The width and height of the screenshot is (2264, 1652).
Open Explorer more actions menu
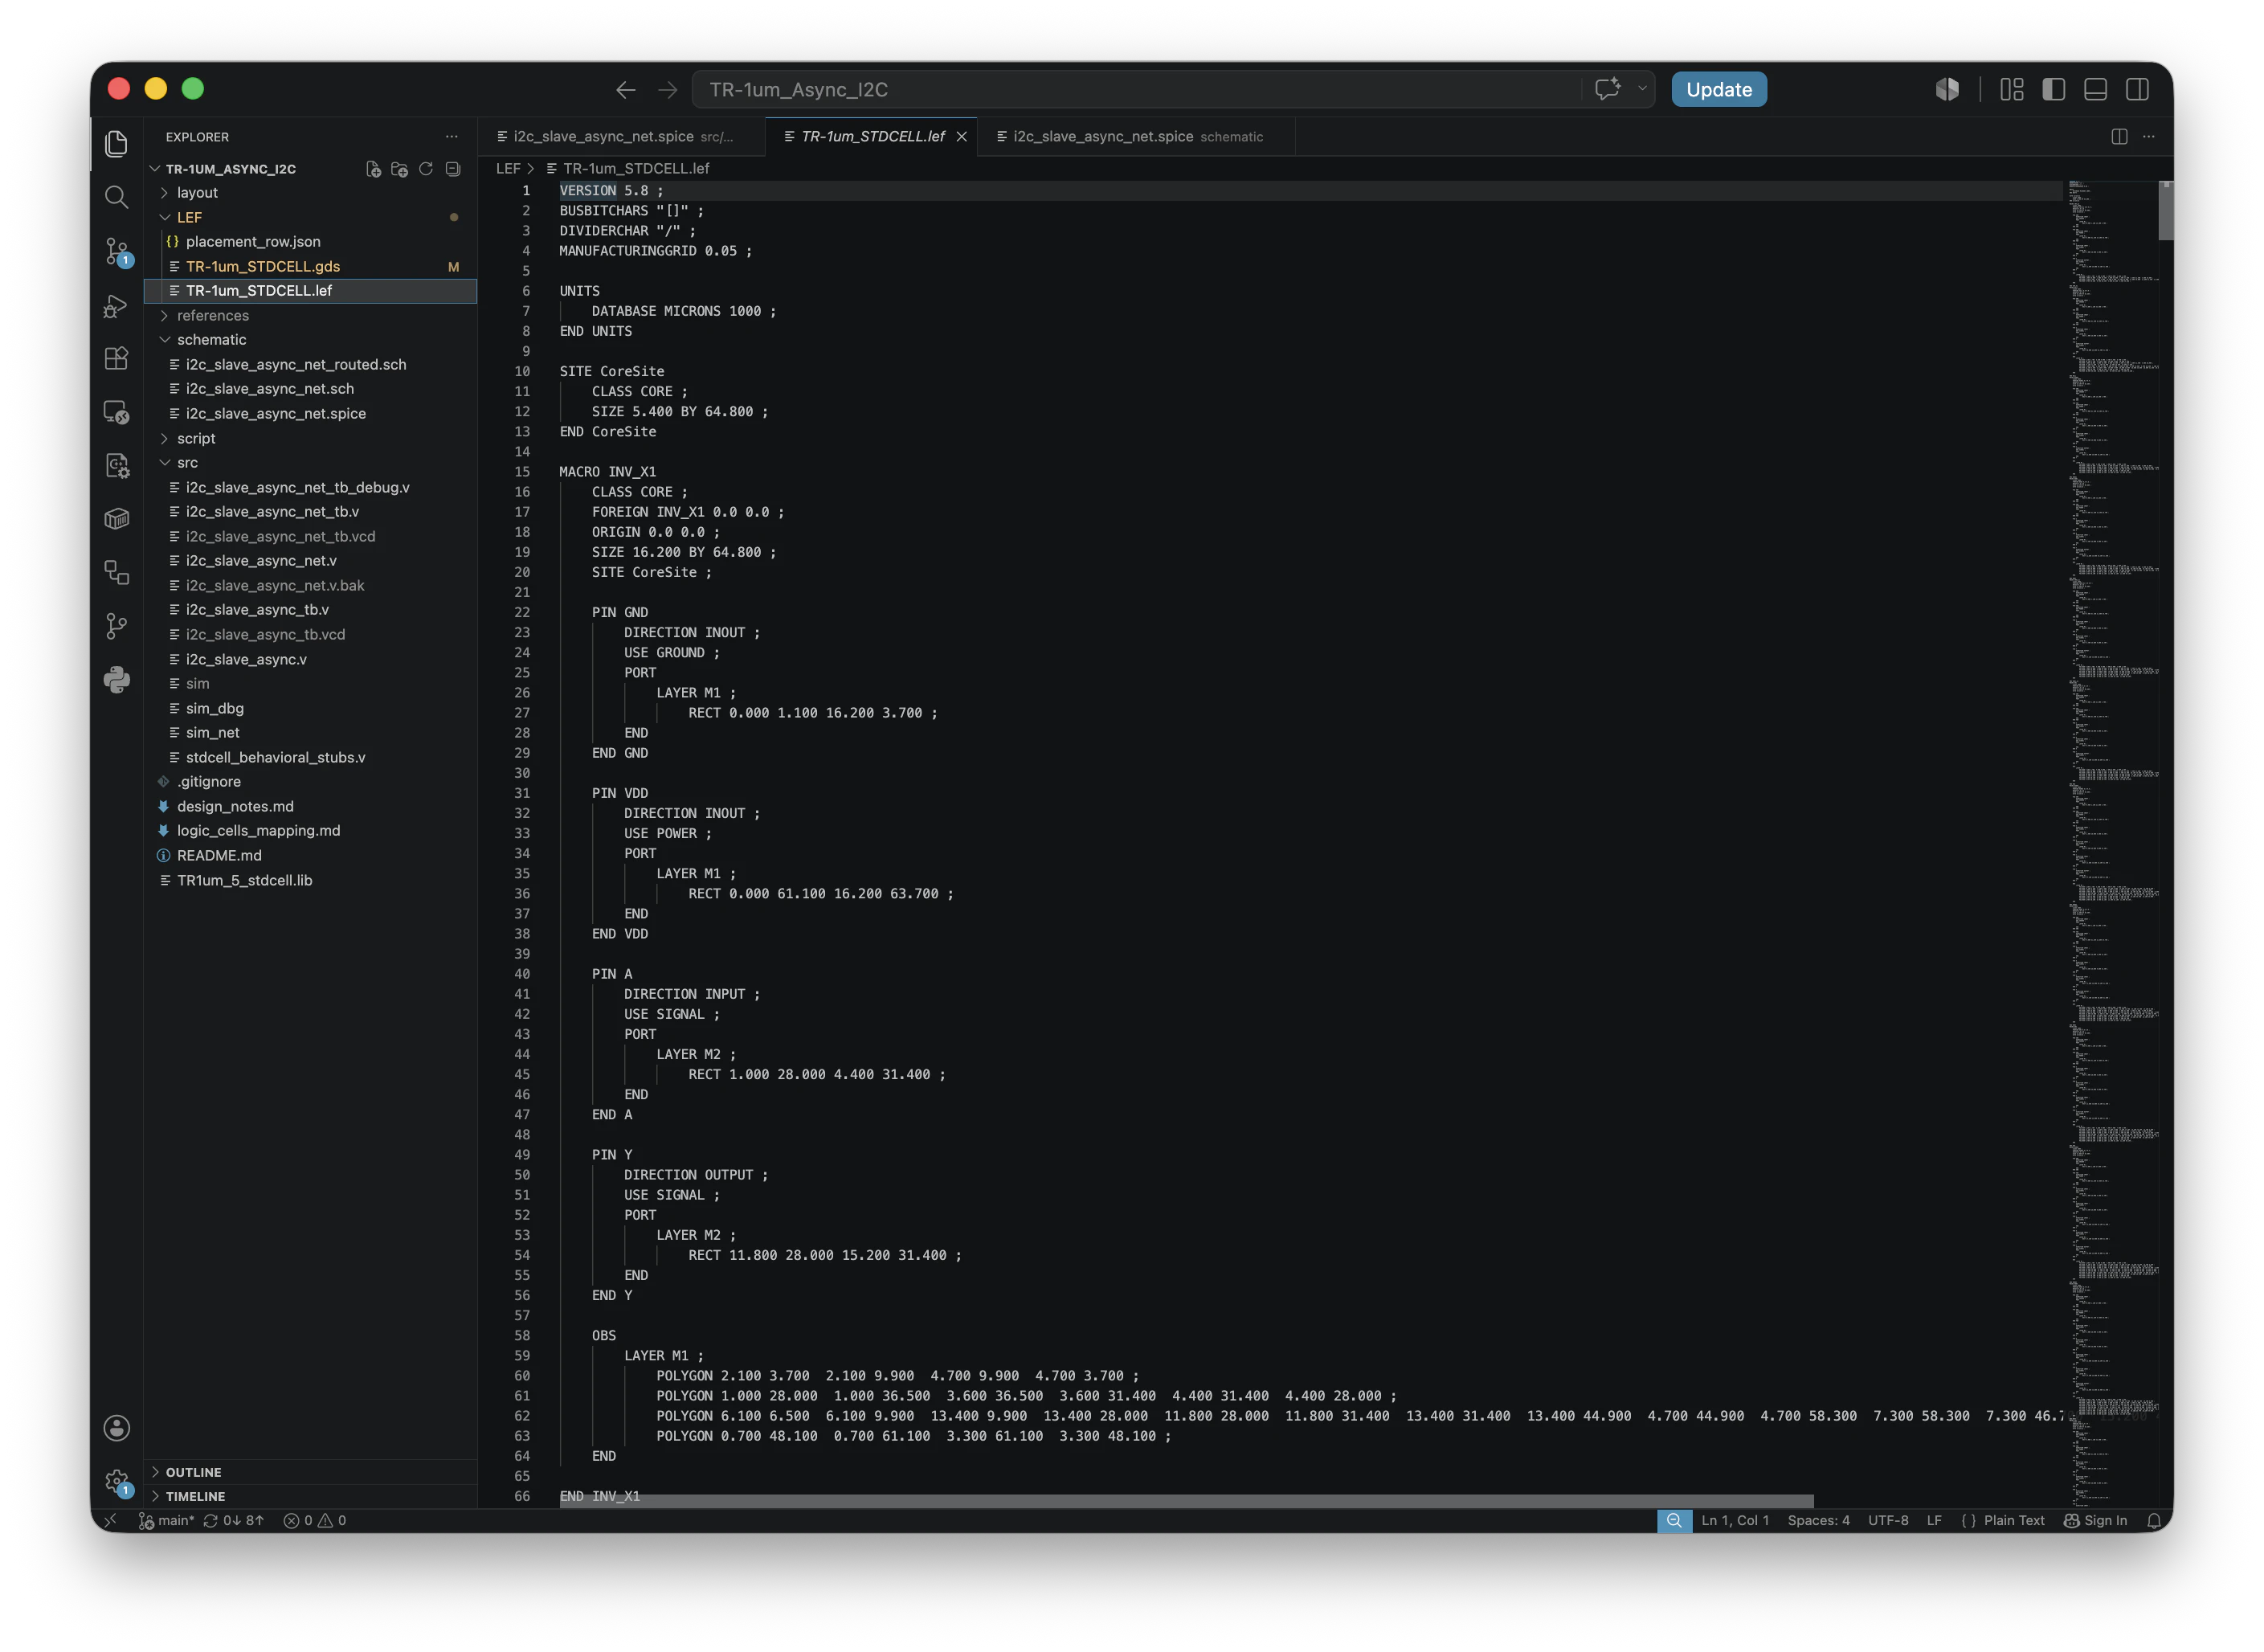click(x=452, y=137)
